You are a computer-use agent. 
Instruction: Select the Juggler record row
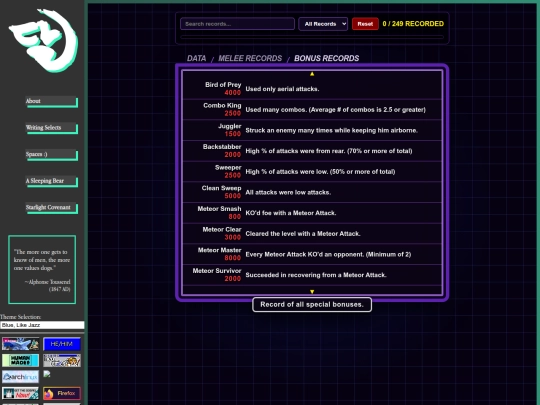point(312,130)
